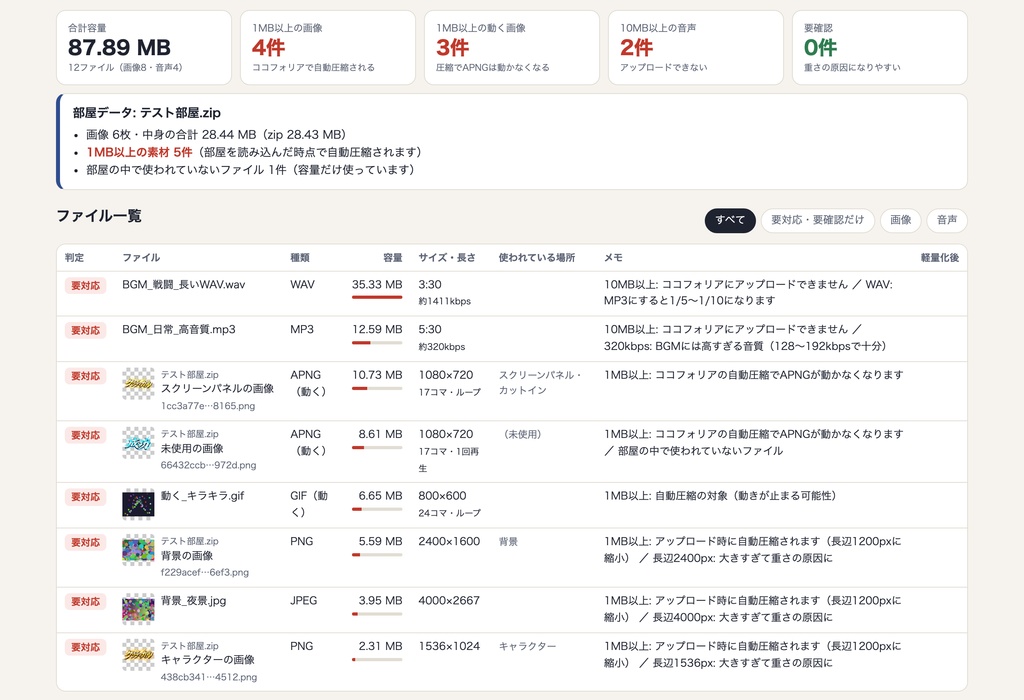Open thumbnail of 動く_キラキラ.gif
Image resolution: width=1024 pixels, height=700 pixels.
tap(138, 504)
